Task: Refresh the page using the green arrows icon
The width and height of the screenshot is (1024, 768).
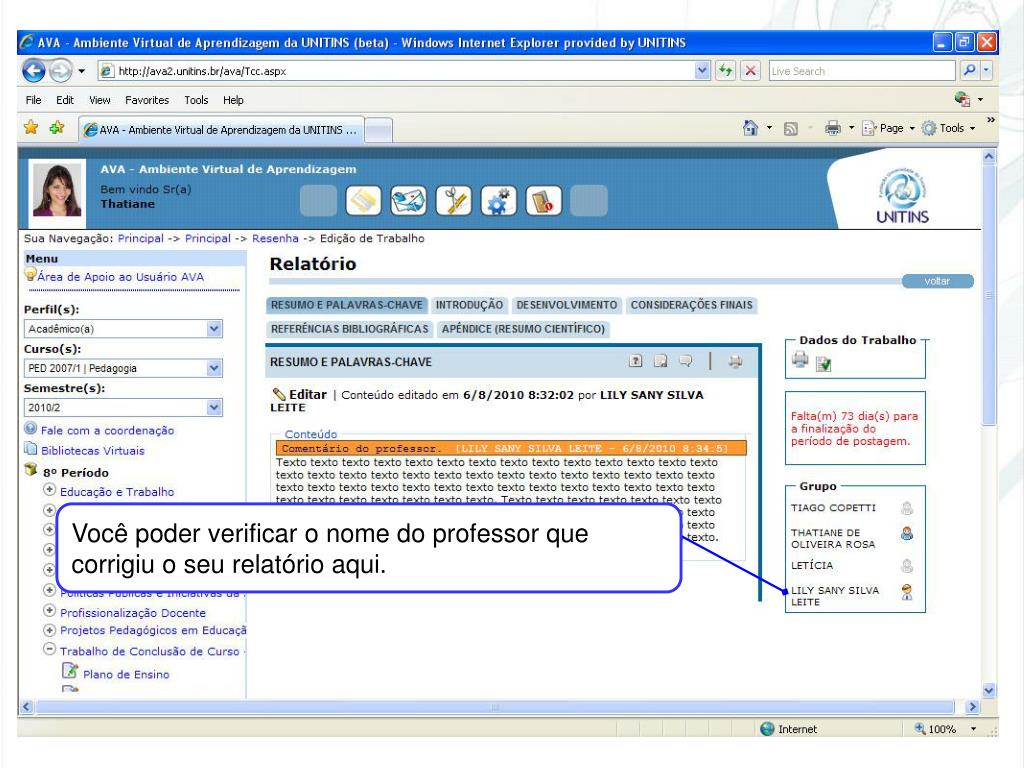Action: [x=726, y=71]
